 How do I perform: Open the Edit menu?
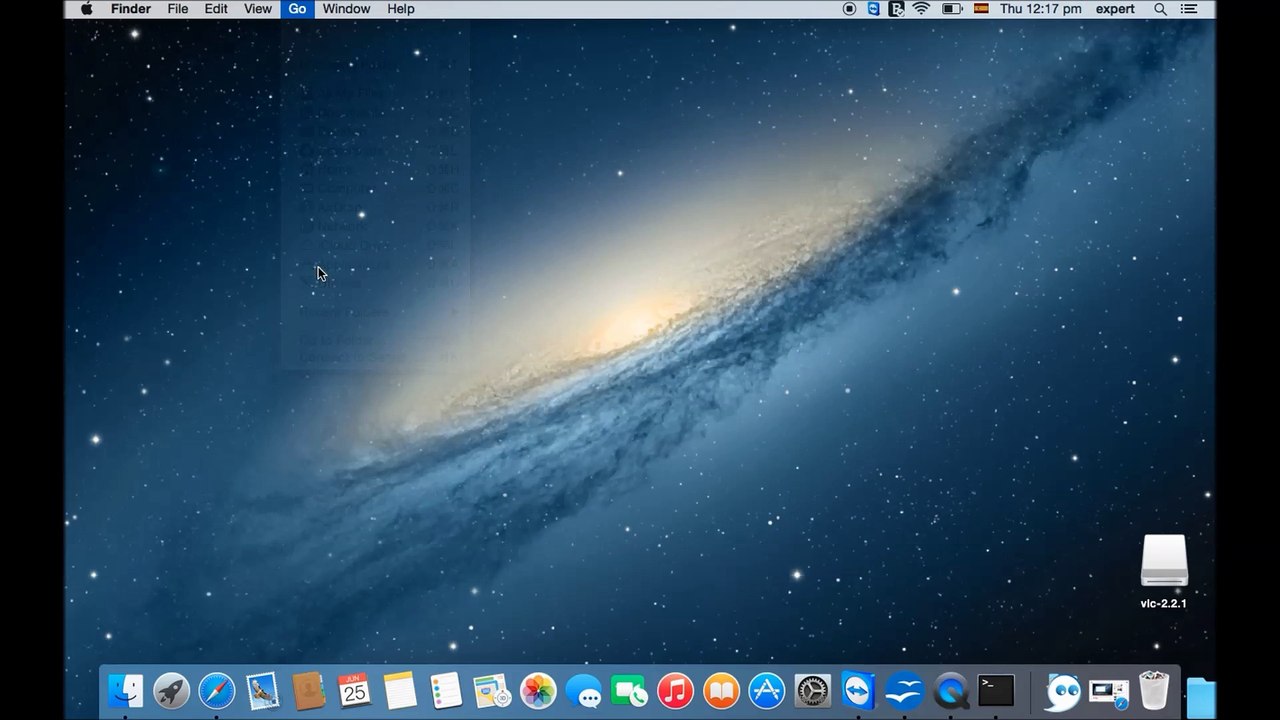coord(216,9)
